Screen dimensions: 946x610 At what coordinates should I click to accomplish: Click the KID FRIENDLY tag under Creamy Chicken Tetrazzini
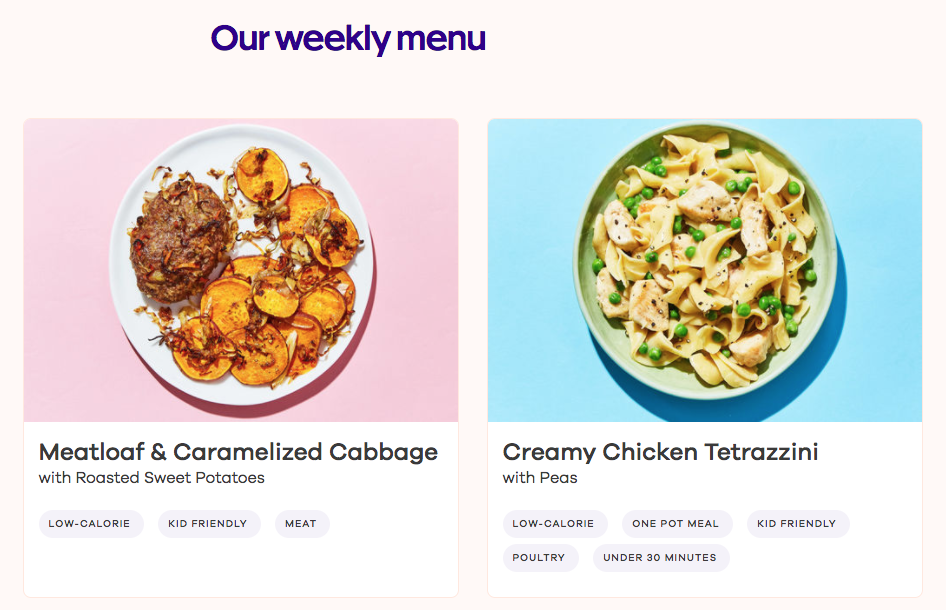(x=798, y=523)
